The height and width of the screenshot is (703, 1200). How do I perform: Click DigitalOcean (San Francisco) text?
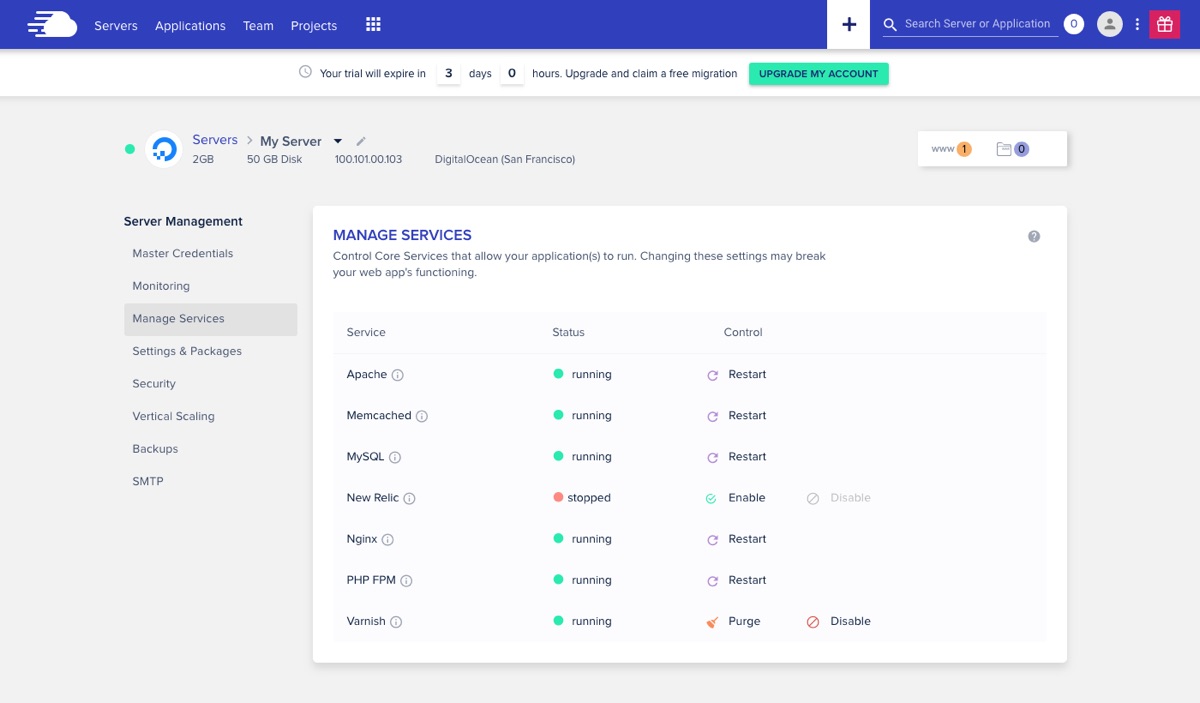point(505,159)
